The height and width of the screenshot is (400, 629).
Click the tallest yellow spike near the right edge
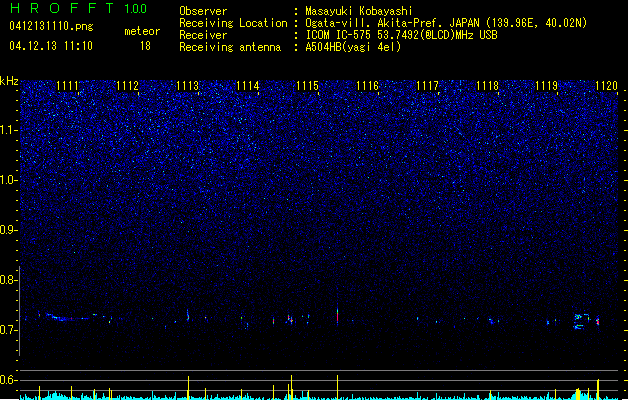[x=598, y=389]
